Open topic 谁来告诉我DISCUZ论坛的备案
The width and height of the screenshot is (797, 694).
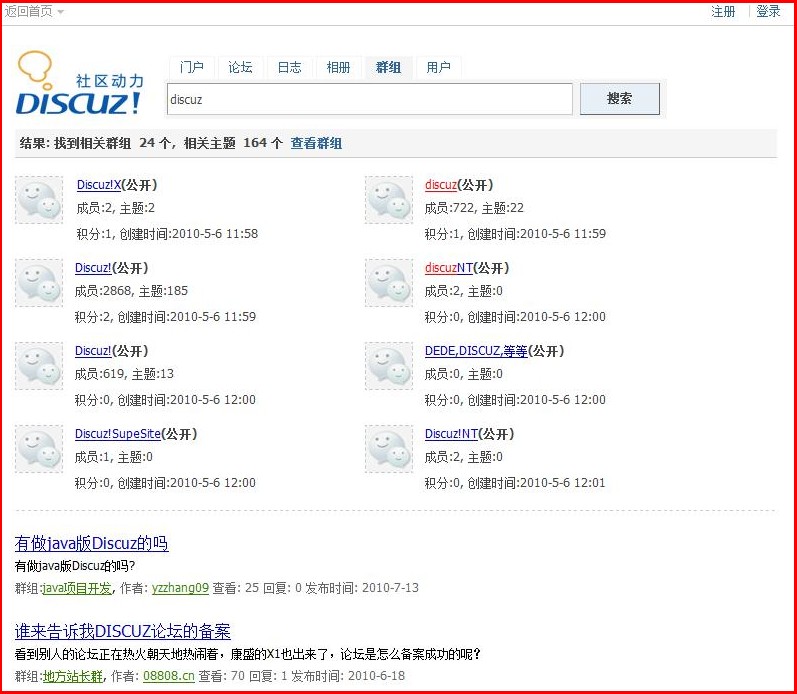(122, 631)
